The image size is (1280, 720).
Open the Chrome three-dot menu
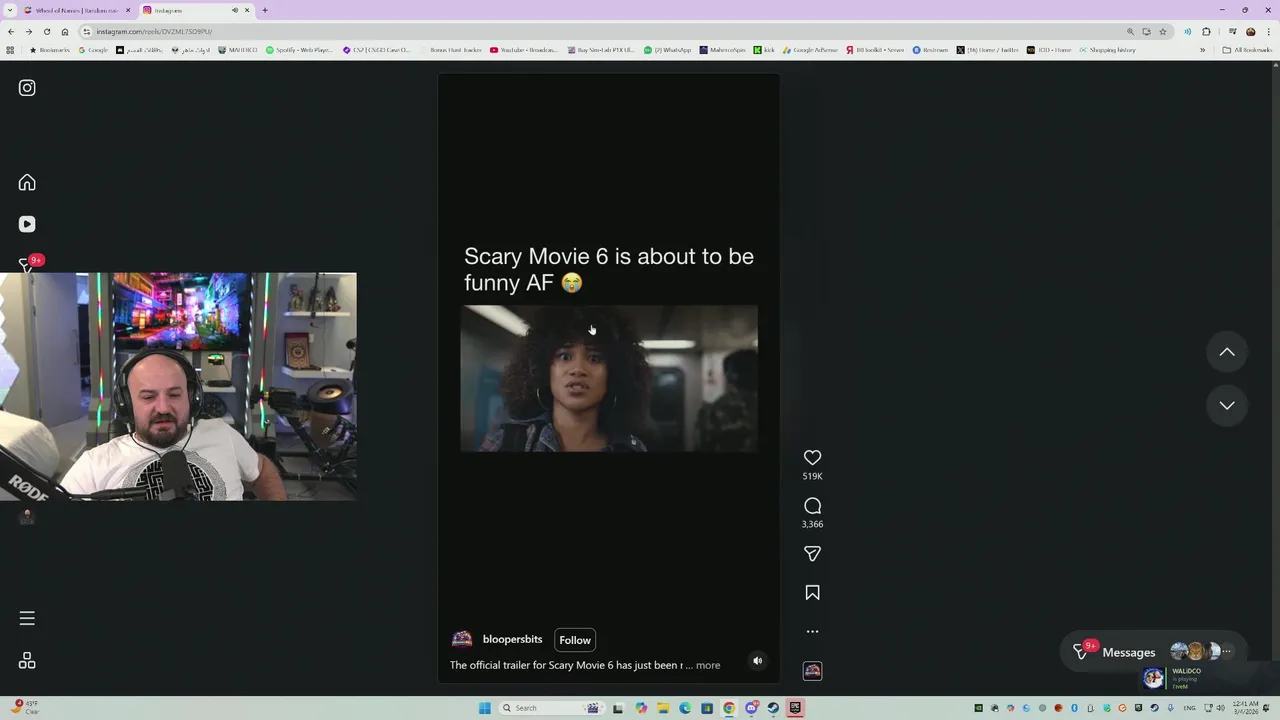[1269, 31]
